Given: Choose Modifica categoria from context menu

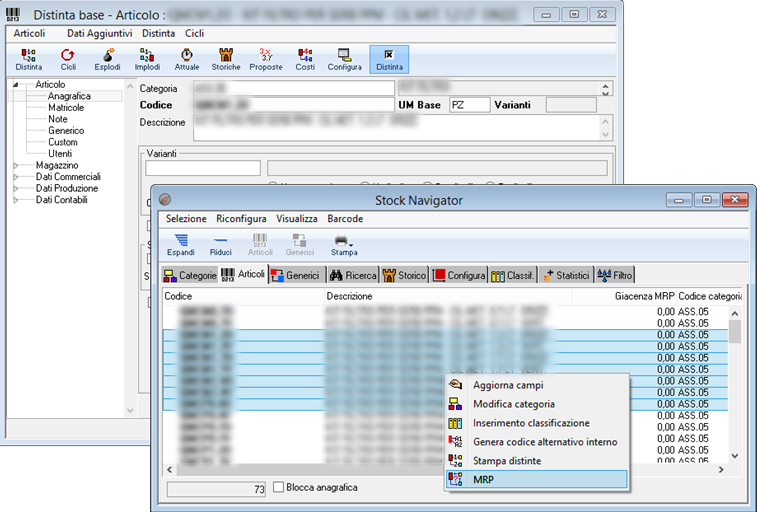Looking at the screenshot, I should [536, 403].
